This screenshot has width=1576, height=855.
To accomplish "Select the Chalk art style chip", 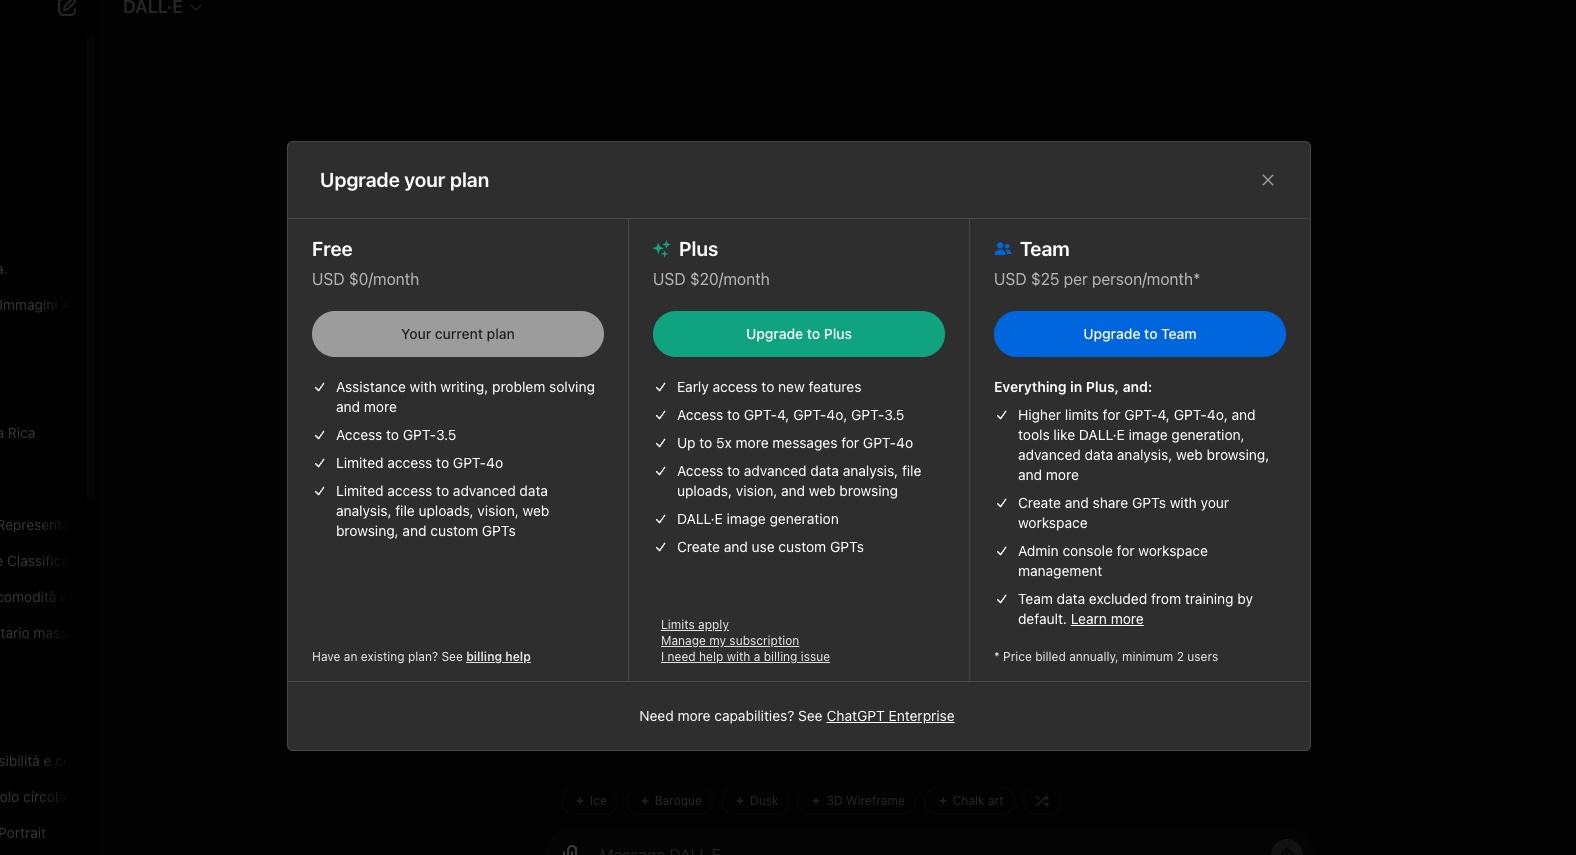I will [970, 801].
